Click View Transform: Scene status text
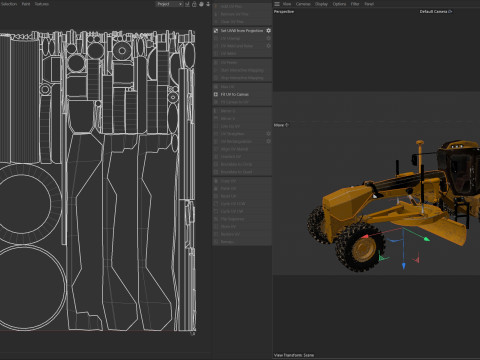The width and height of the screenshot is (480, 360). [x=294, y=355]
